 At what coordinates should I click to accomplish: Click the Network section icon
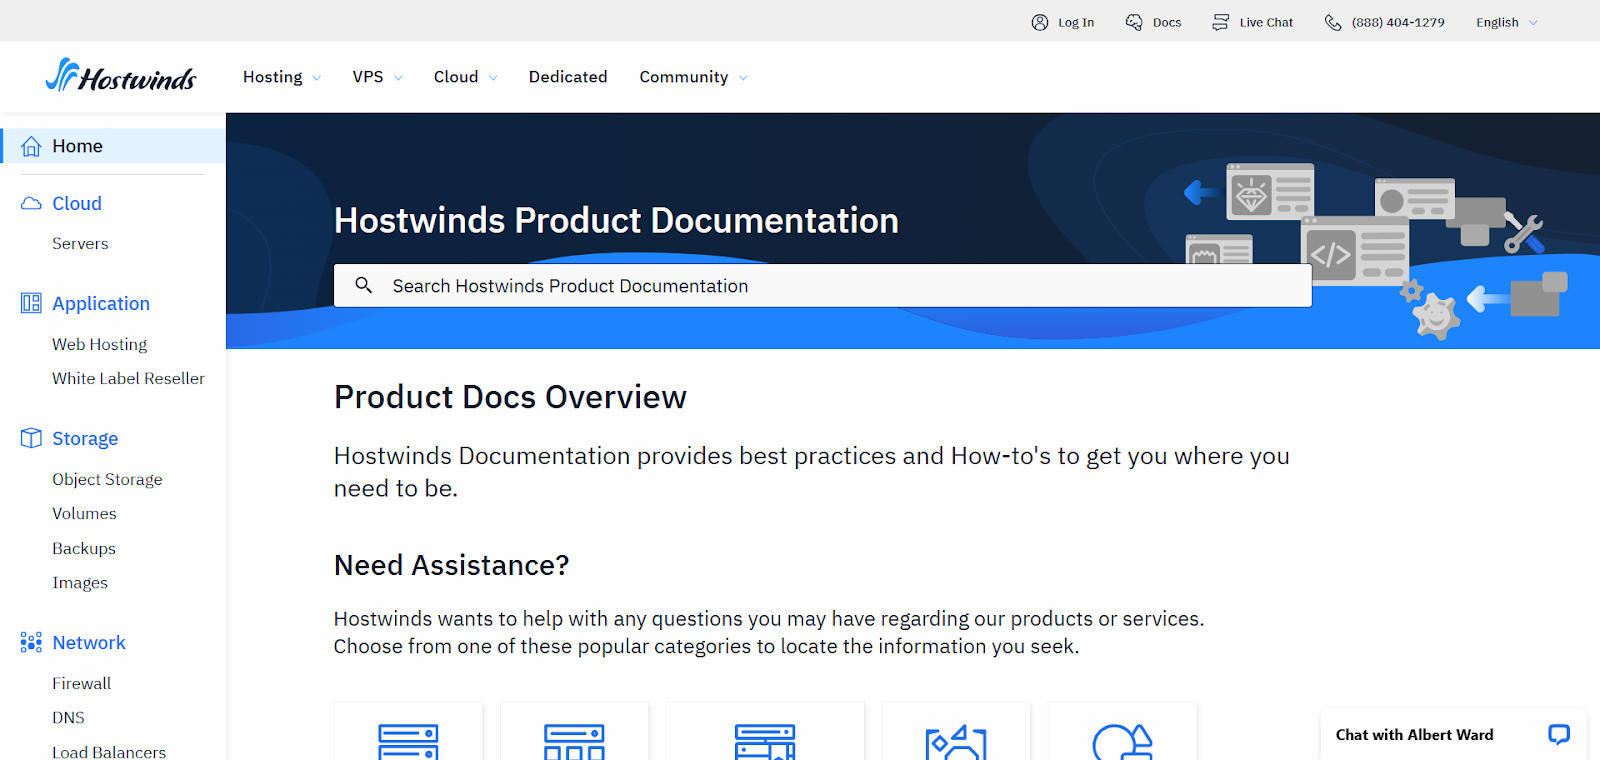click(31, 642)
